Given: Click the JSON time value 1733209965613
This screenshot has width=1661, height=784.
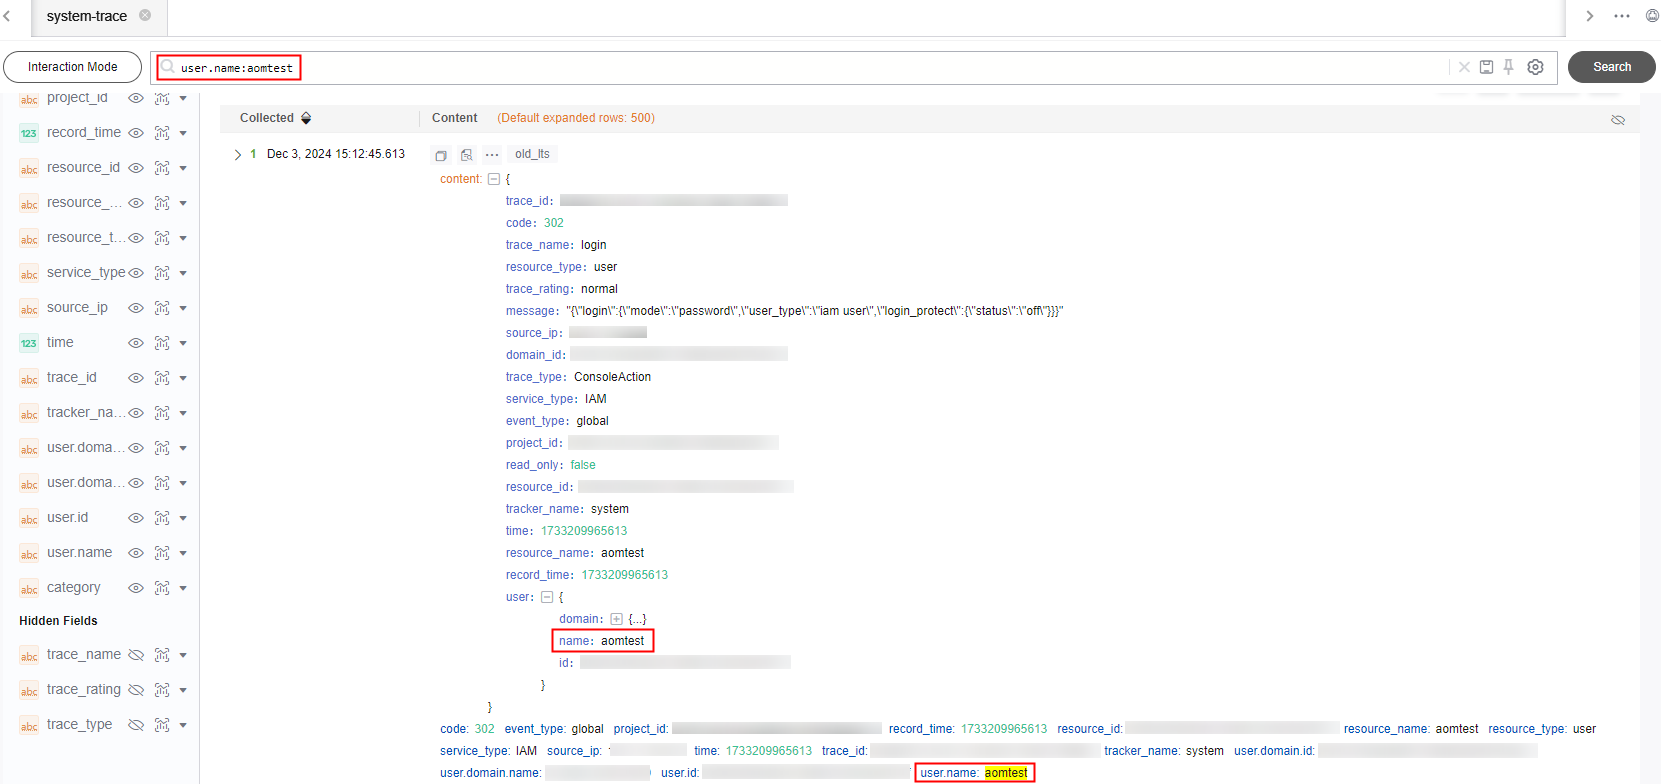Looking at the screenshot, I should (584, 531).
